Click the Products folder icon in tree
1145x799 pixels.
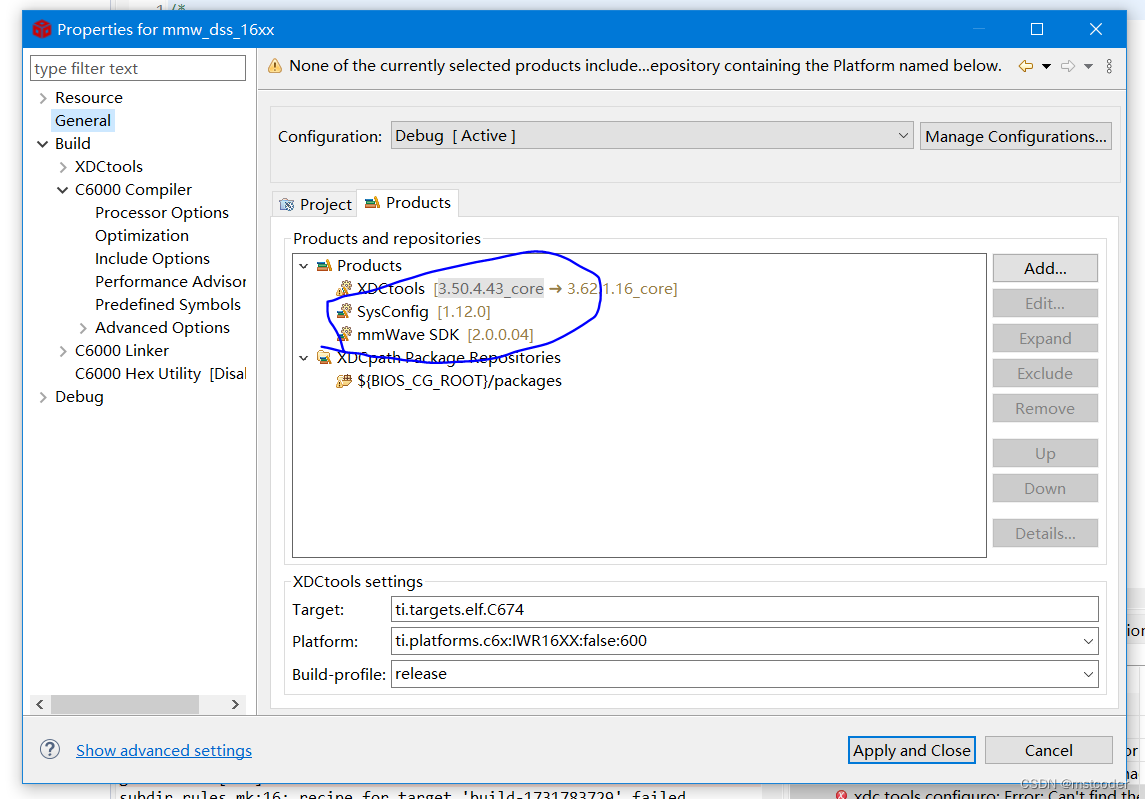324,265
